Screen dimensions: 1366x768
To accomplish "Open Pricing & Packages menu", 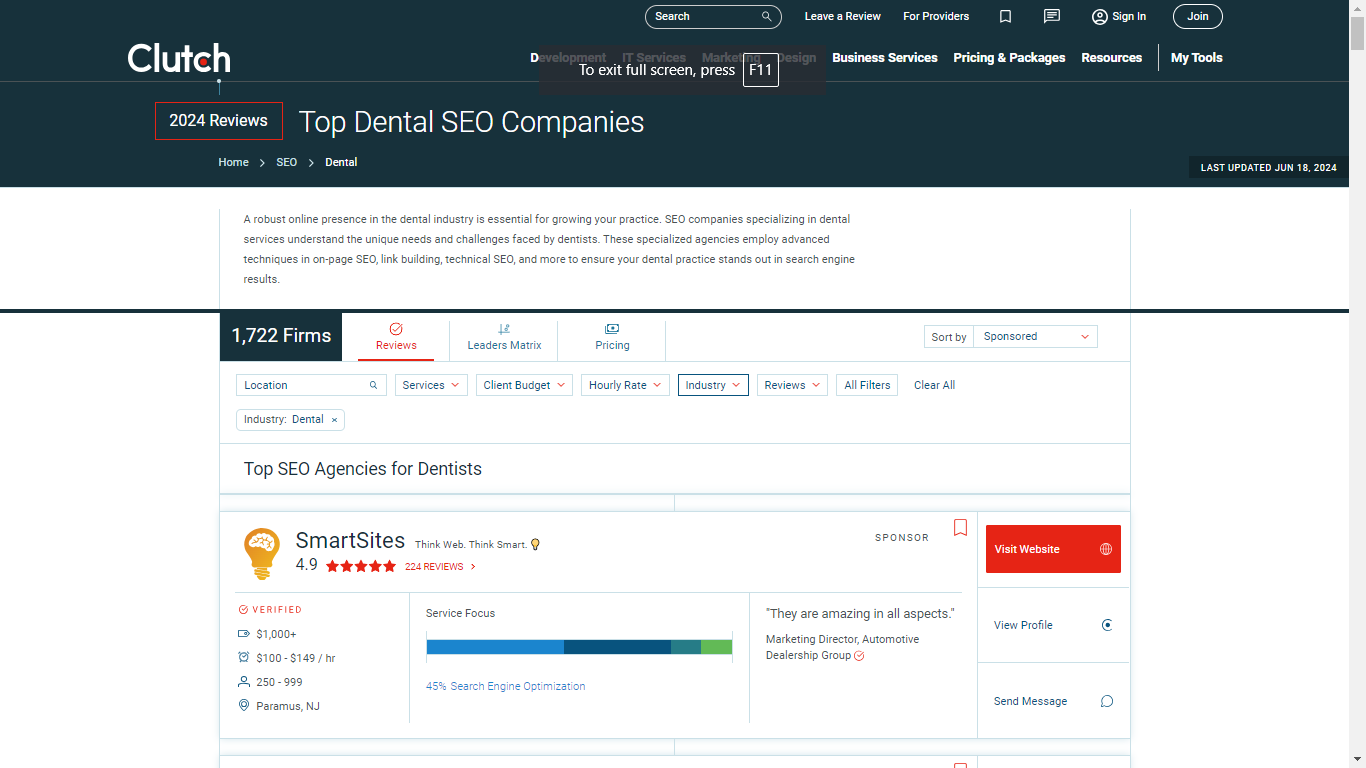I will pyautogui.click(x=1009, y=58).
